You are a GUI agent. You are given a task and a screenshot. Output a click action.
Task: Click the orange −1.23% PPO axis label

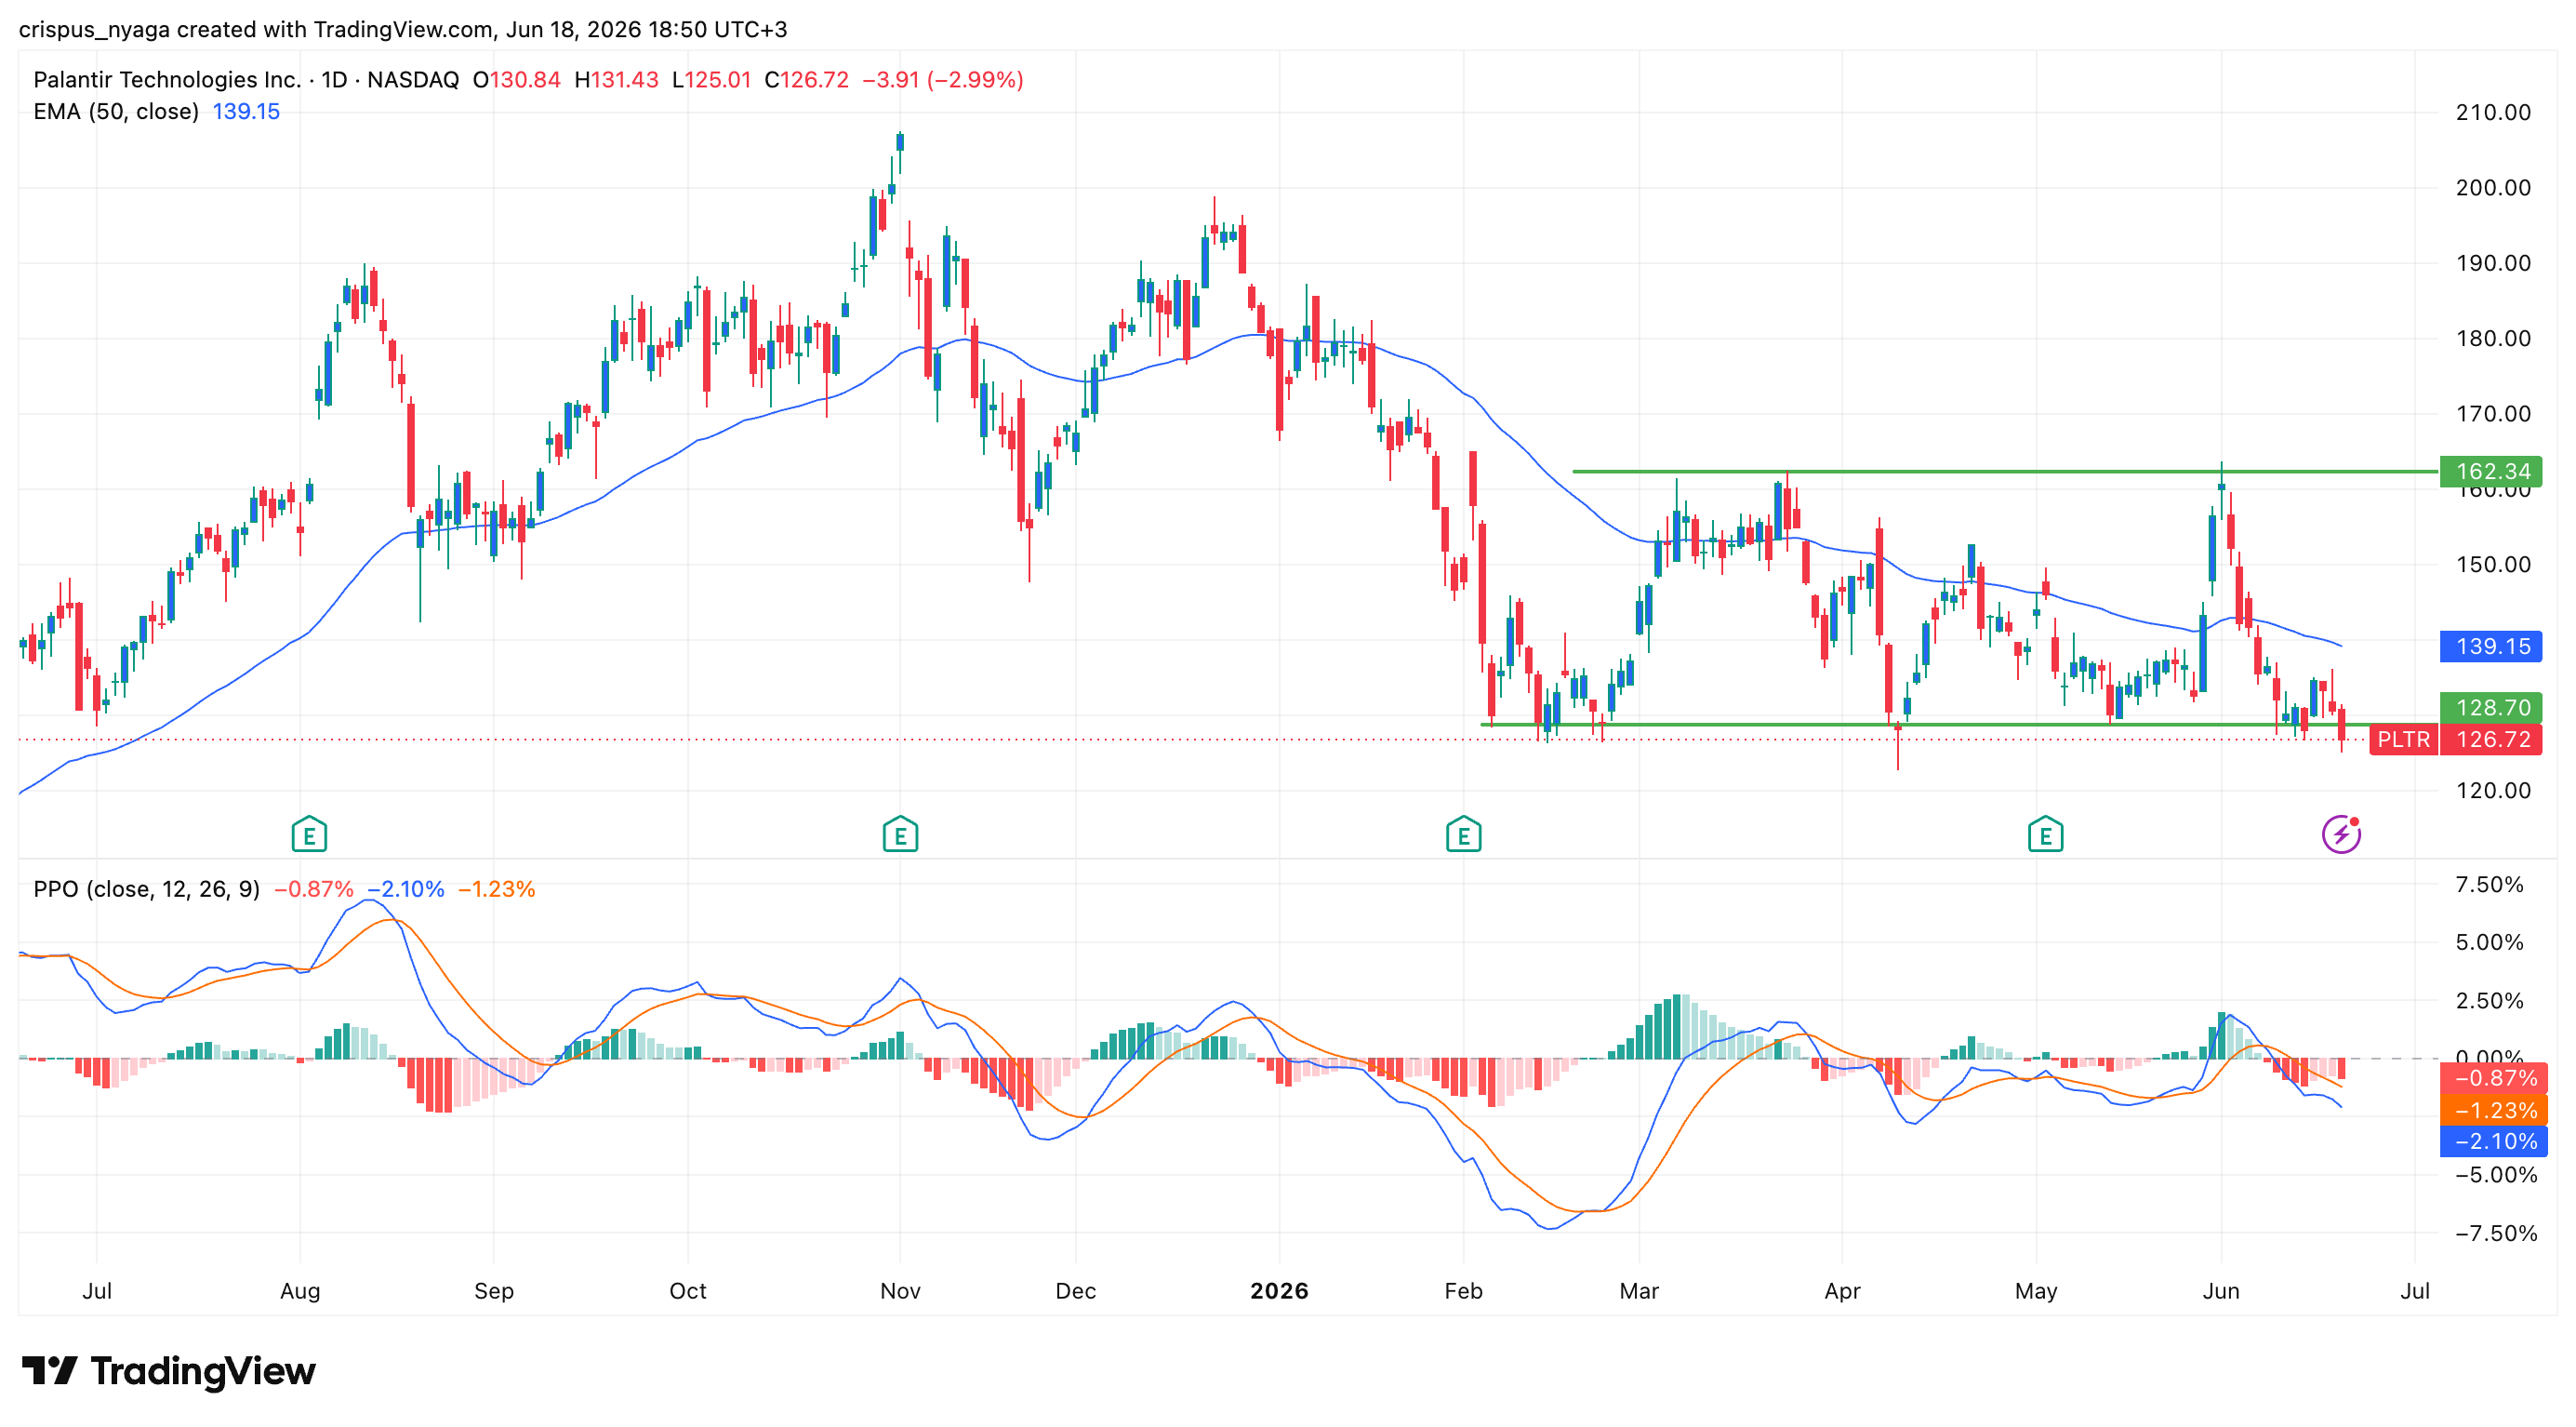pos(2494,1110)
